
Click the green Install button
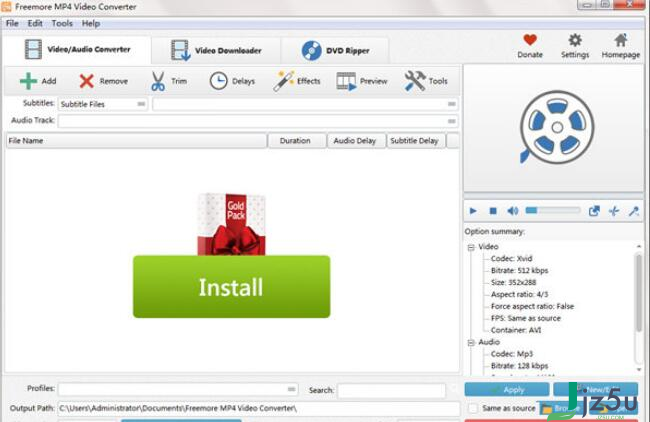[x=231, y=287]
